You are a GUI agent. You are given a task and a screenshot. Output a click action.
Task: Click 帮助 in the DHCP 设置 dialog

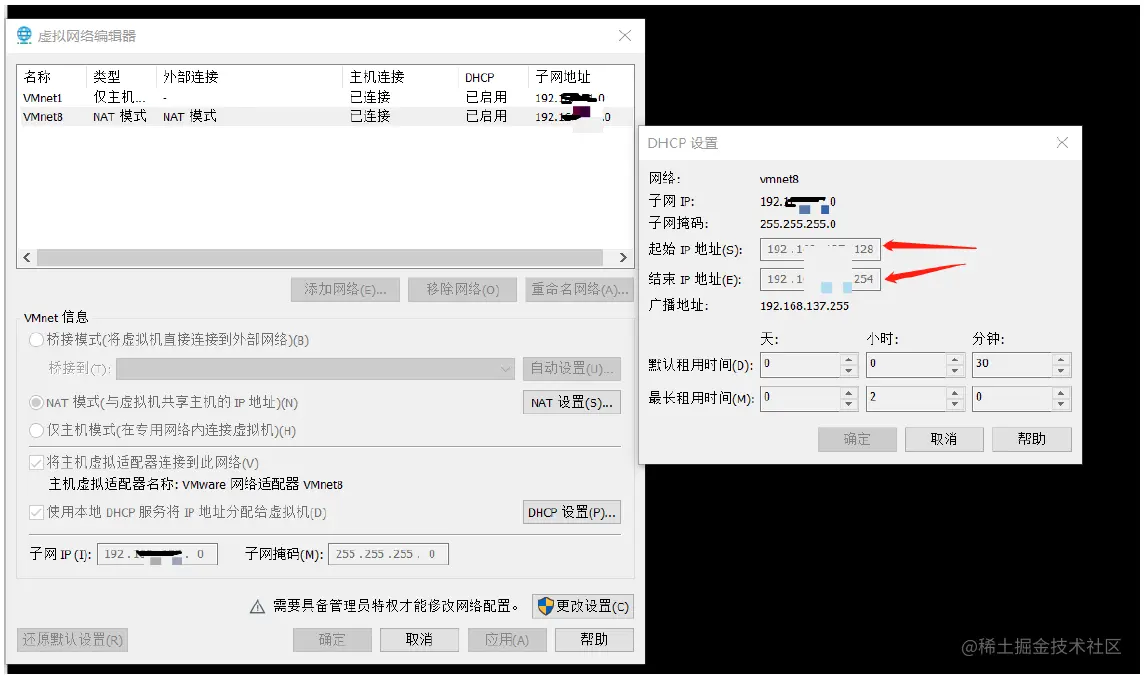pyautogui.click(x=1032, y=440)
